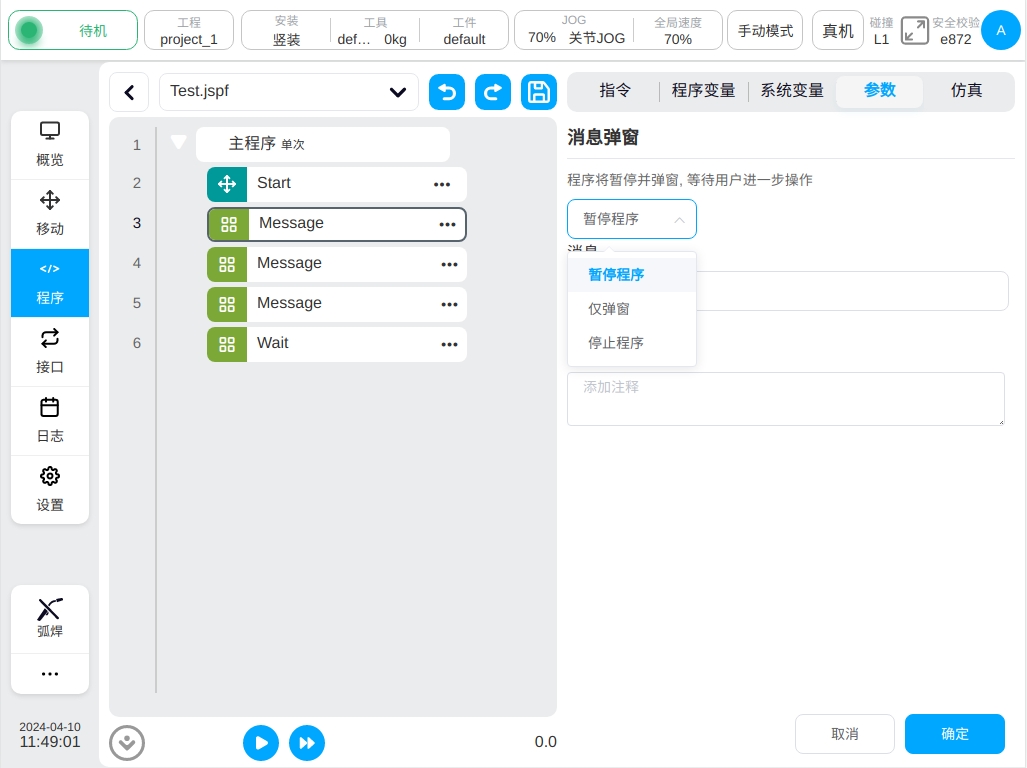This screenshot has height=768, width=1027.
Task: Click the 确定 confirm button
Action: click(954, 734)
